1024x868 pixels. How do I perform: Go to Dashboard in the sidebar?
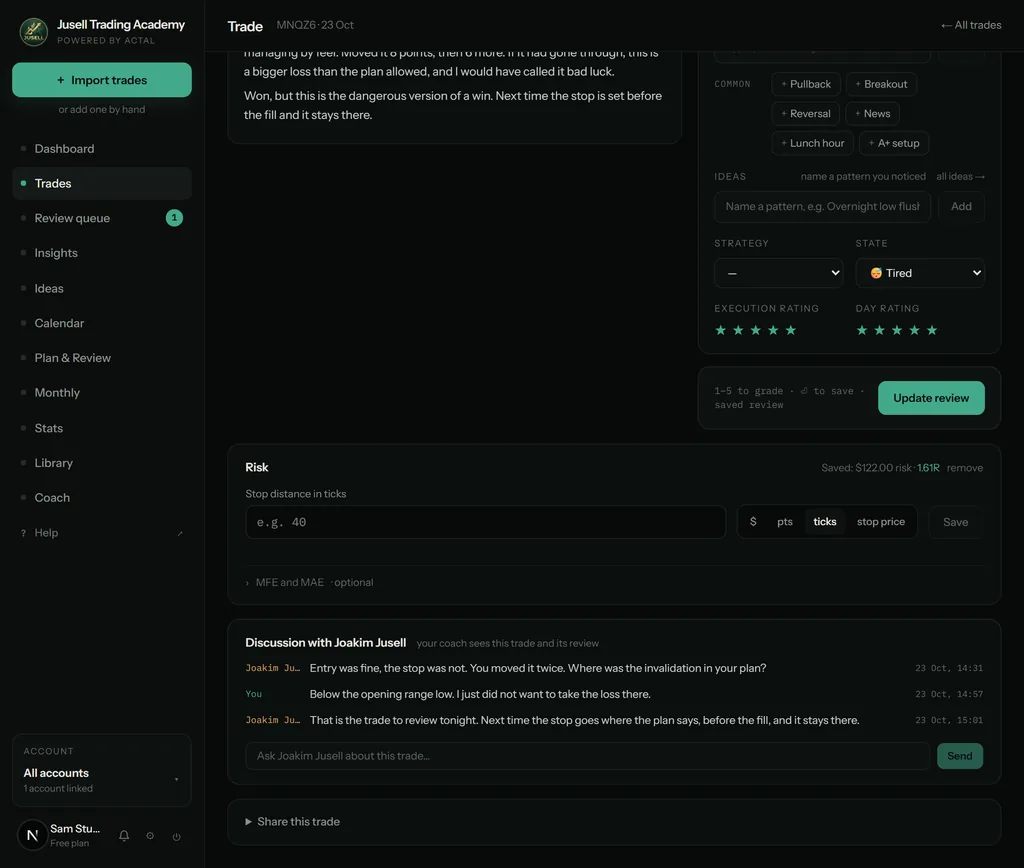point(102,149)
